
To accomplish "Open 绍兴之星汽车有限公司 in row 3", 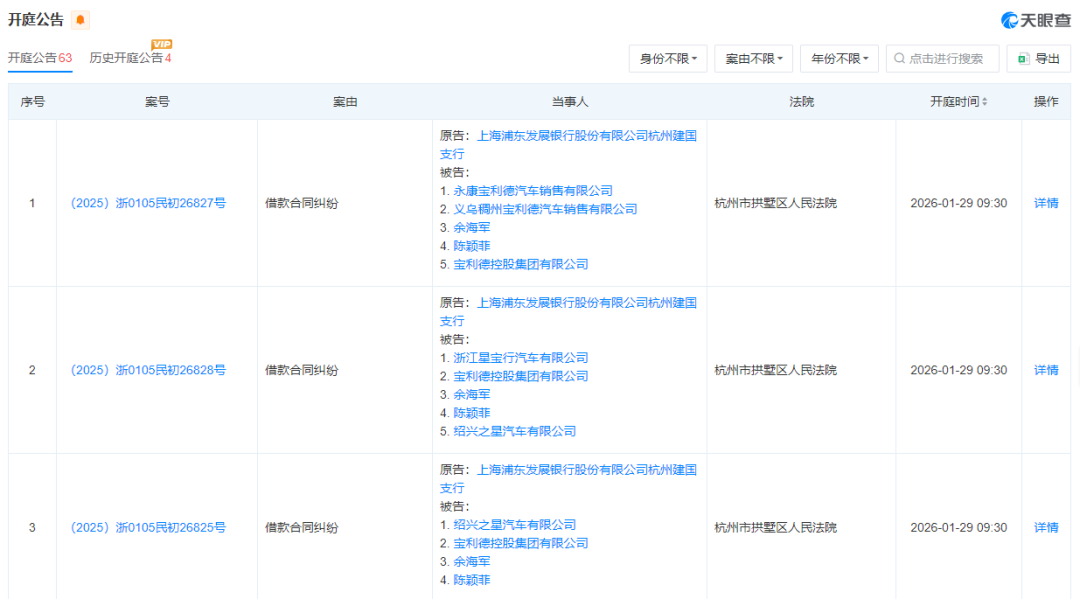I will click(515, 525).
